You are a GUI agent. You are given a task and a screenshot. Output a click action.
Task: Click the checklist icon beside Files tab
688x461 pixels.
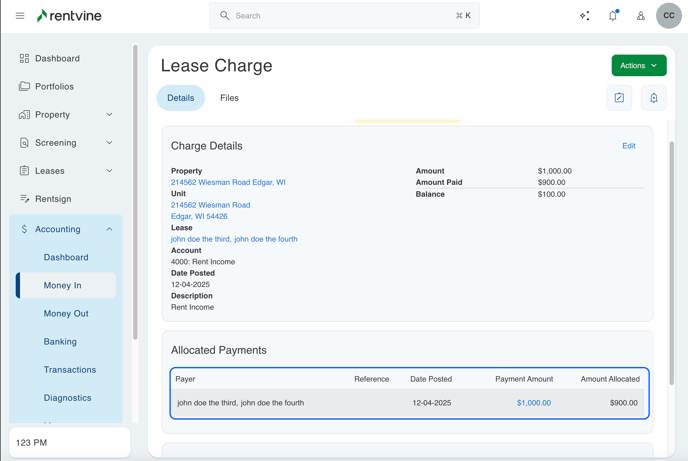[x=619, y=98]
